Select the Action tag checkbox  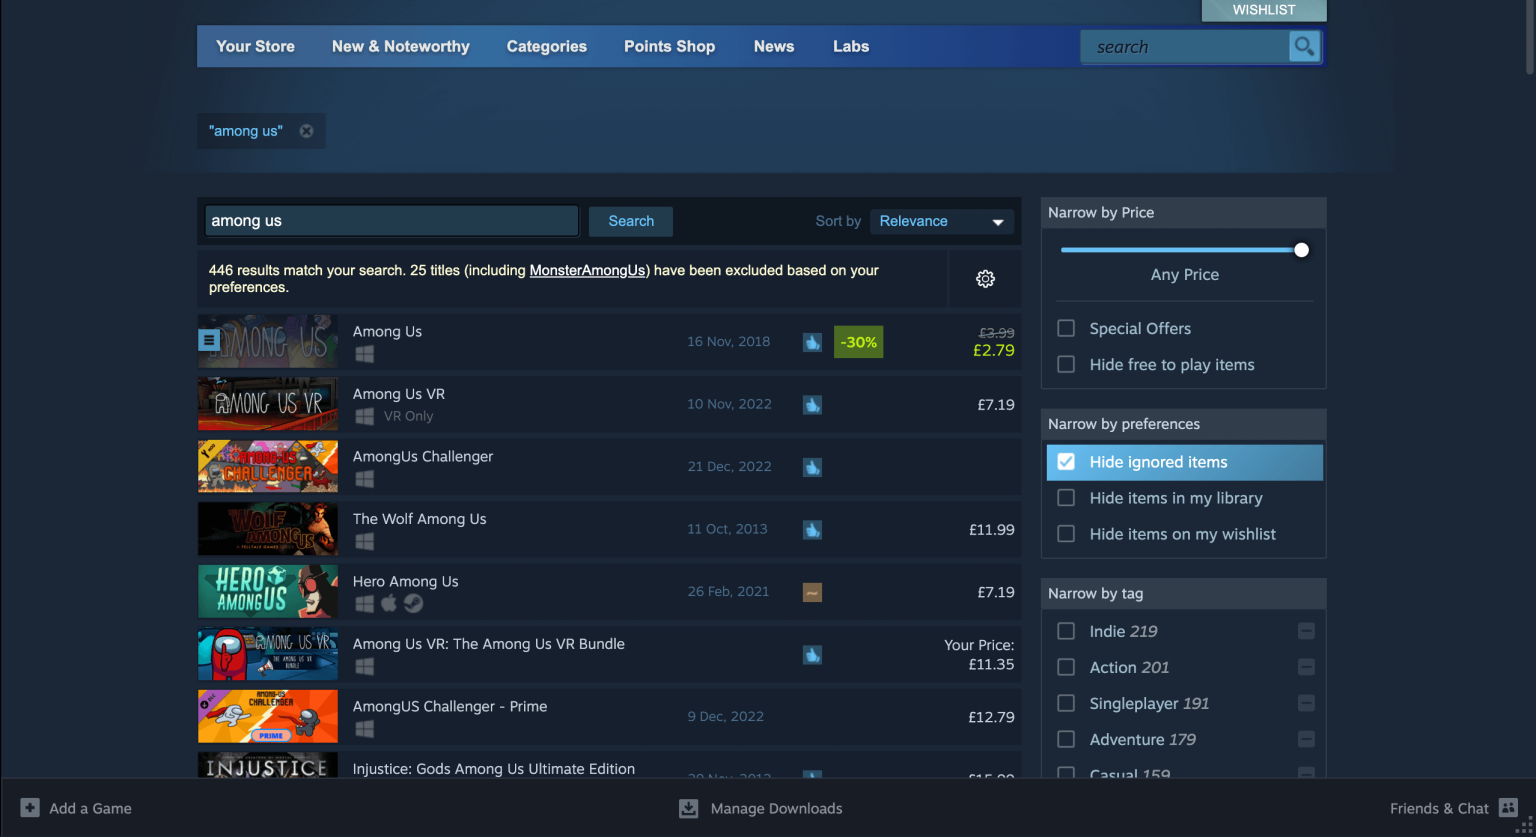[x=1066, y=667]
